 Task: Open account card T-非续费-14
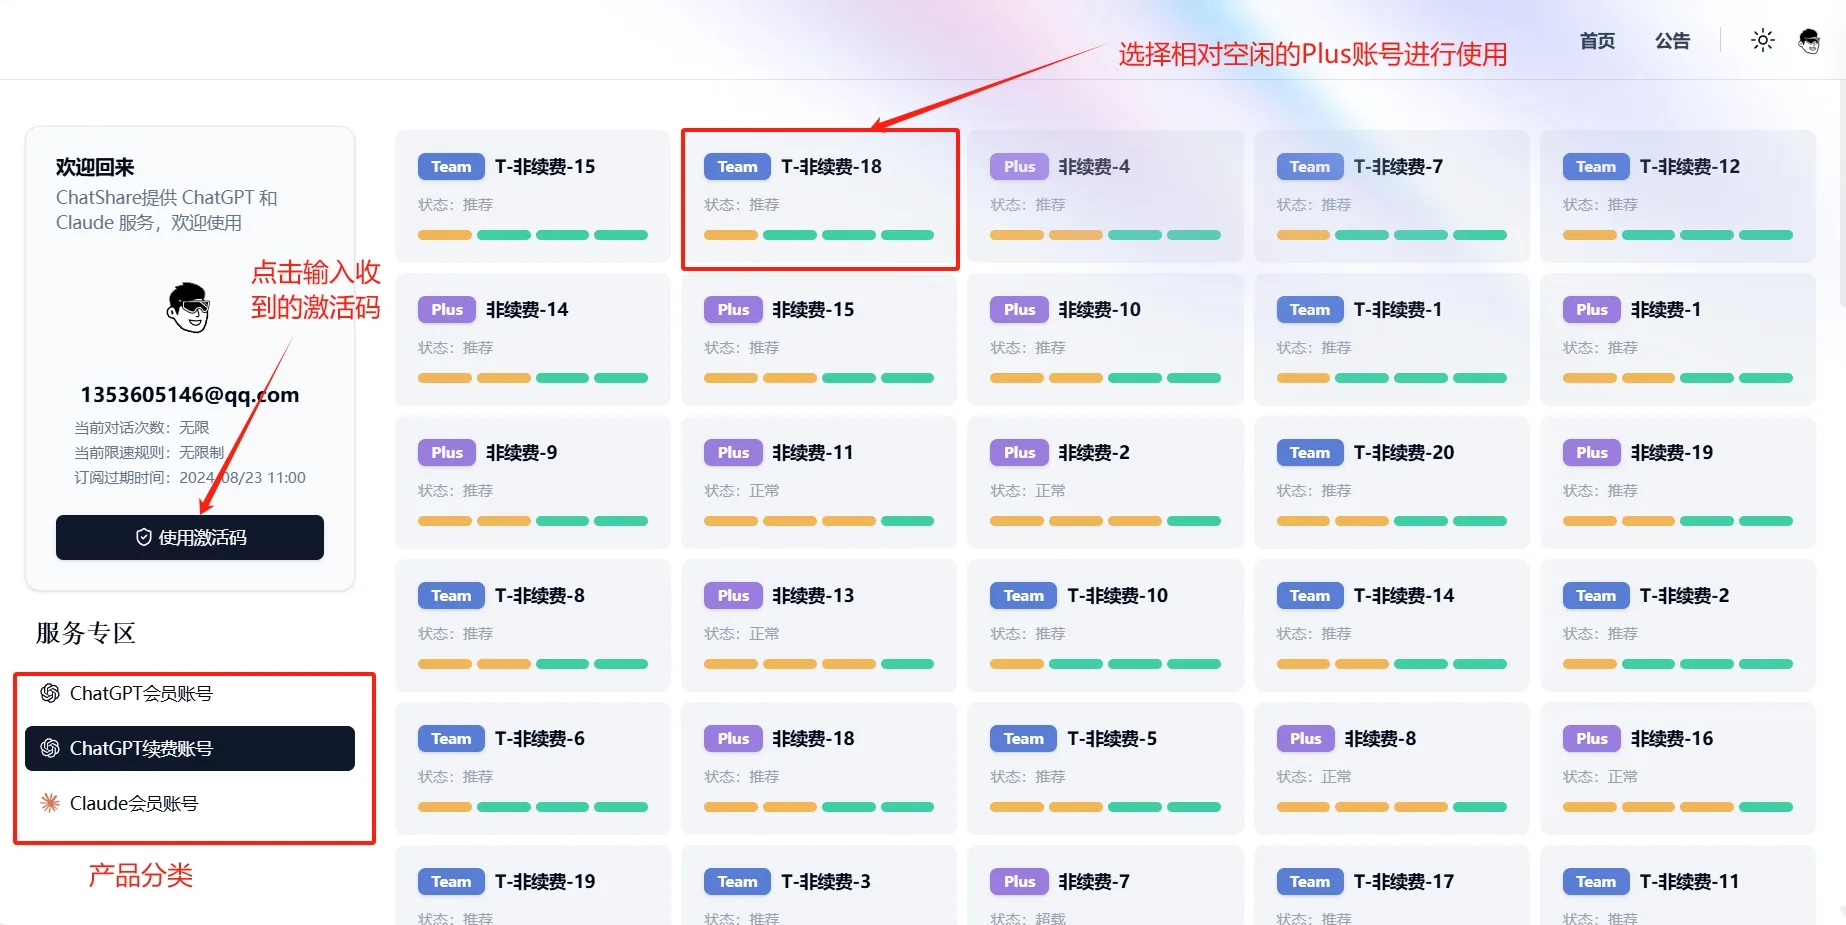1391,626
